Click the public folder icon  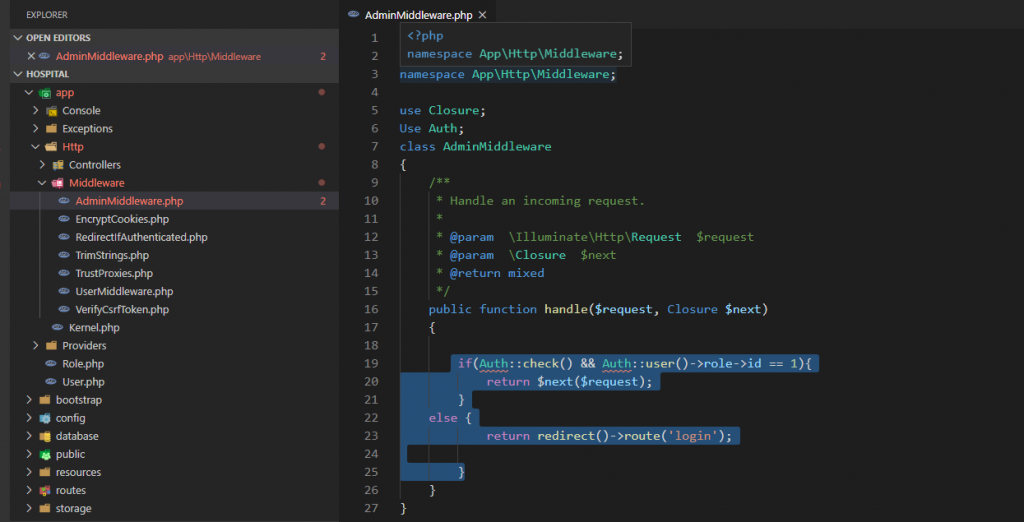pyautogui.click(x=45, y=454)
